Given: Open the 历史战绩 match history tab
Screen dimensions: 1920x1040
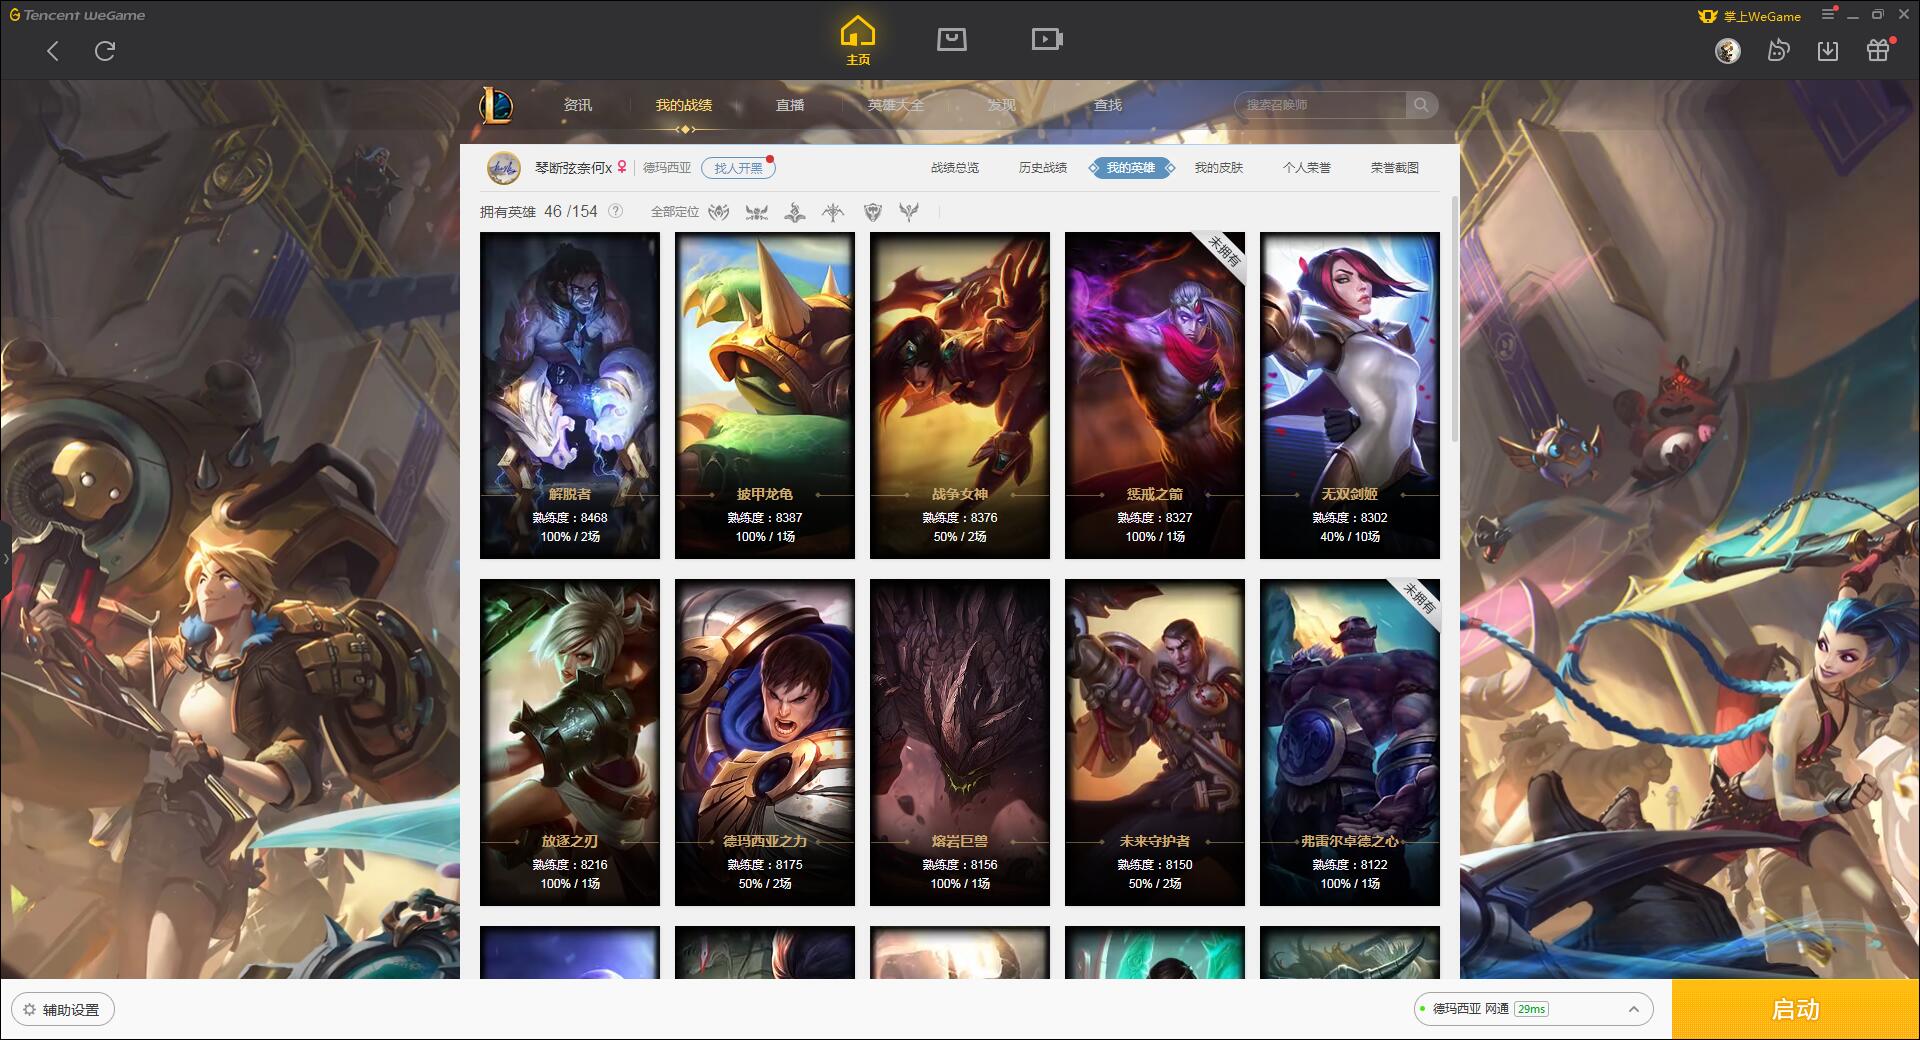Looking at the screenshot, I should point(1043,168).
